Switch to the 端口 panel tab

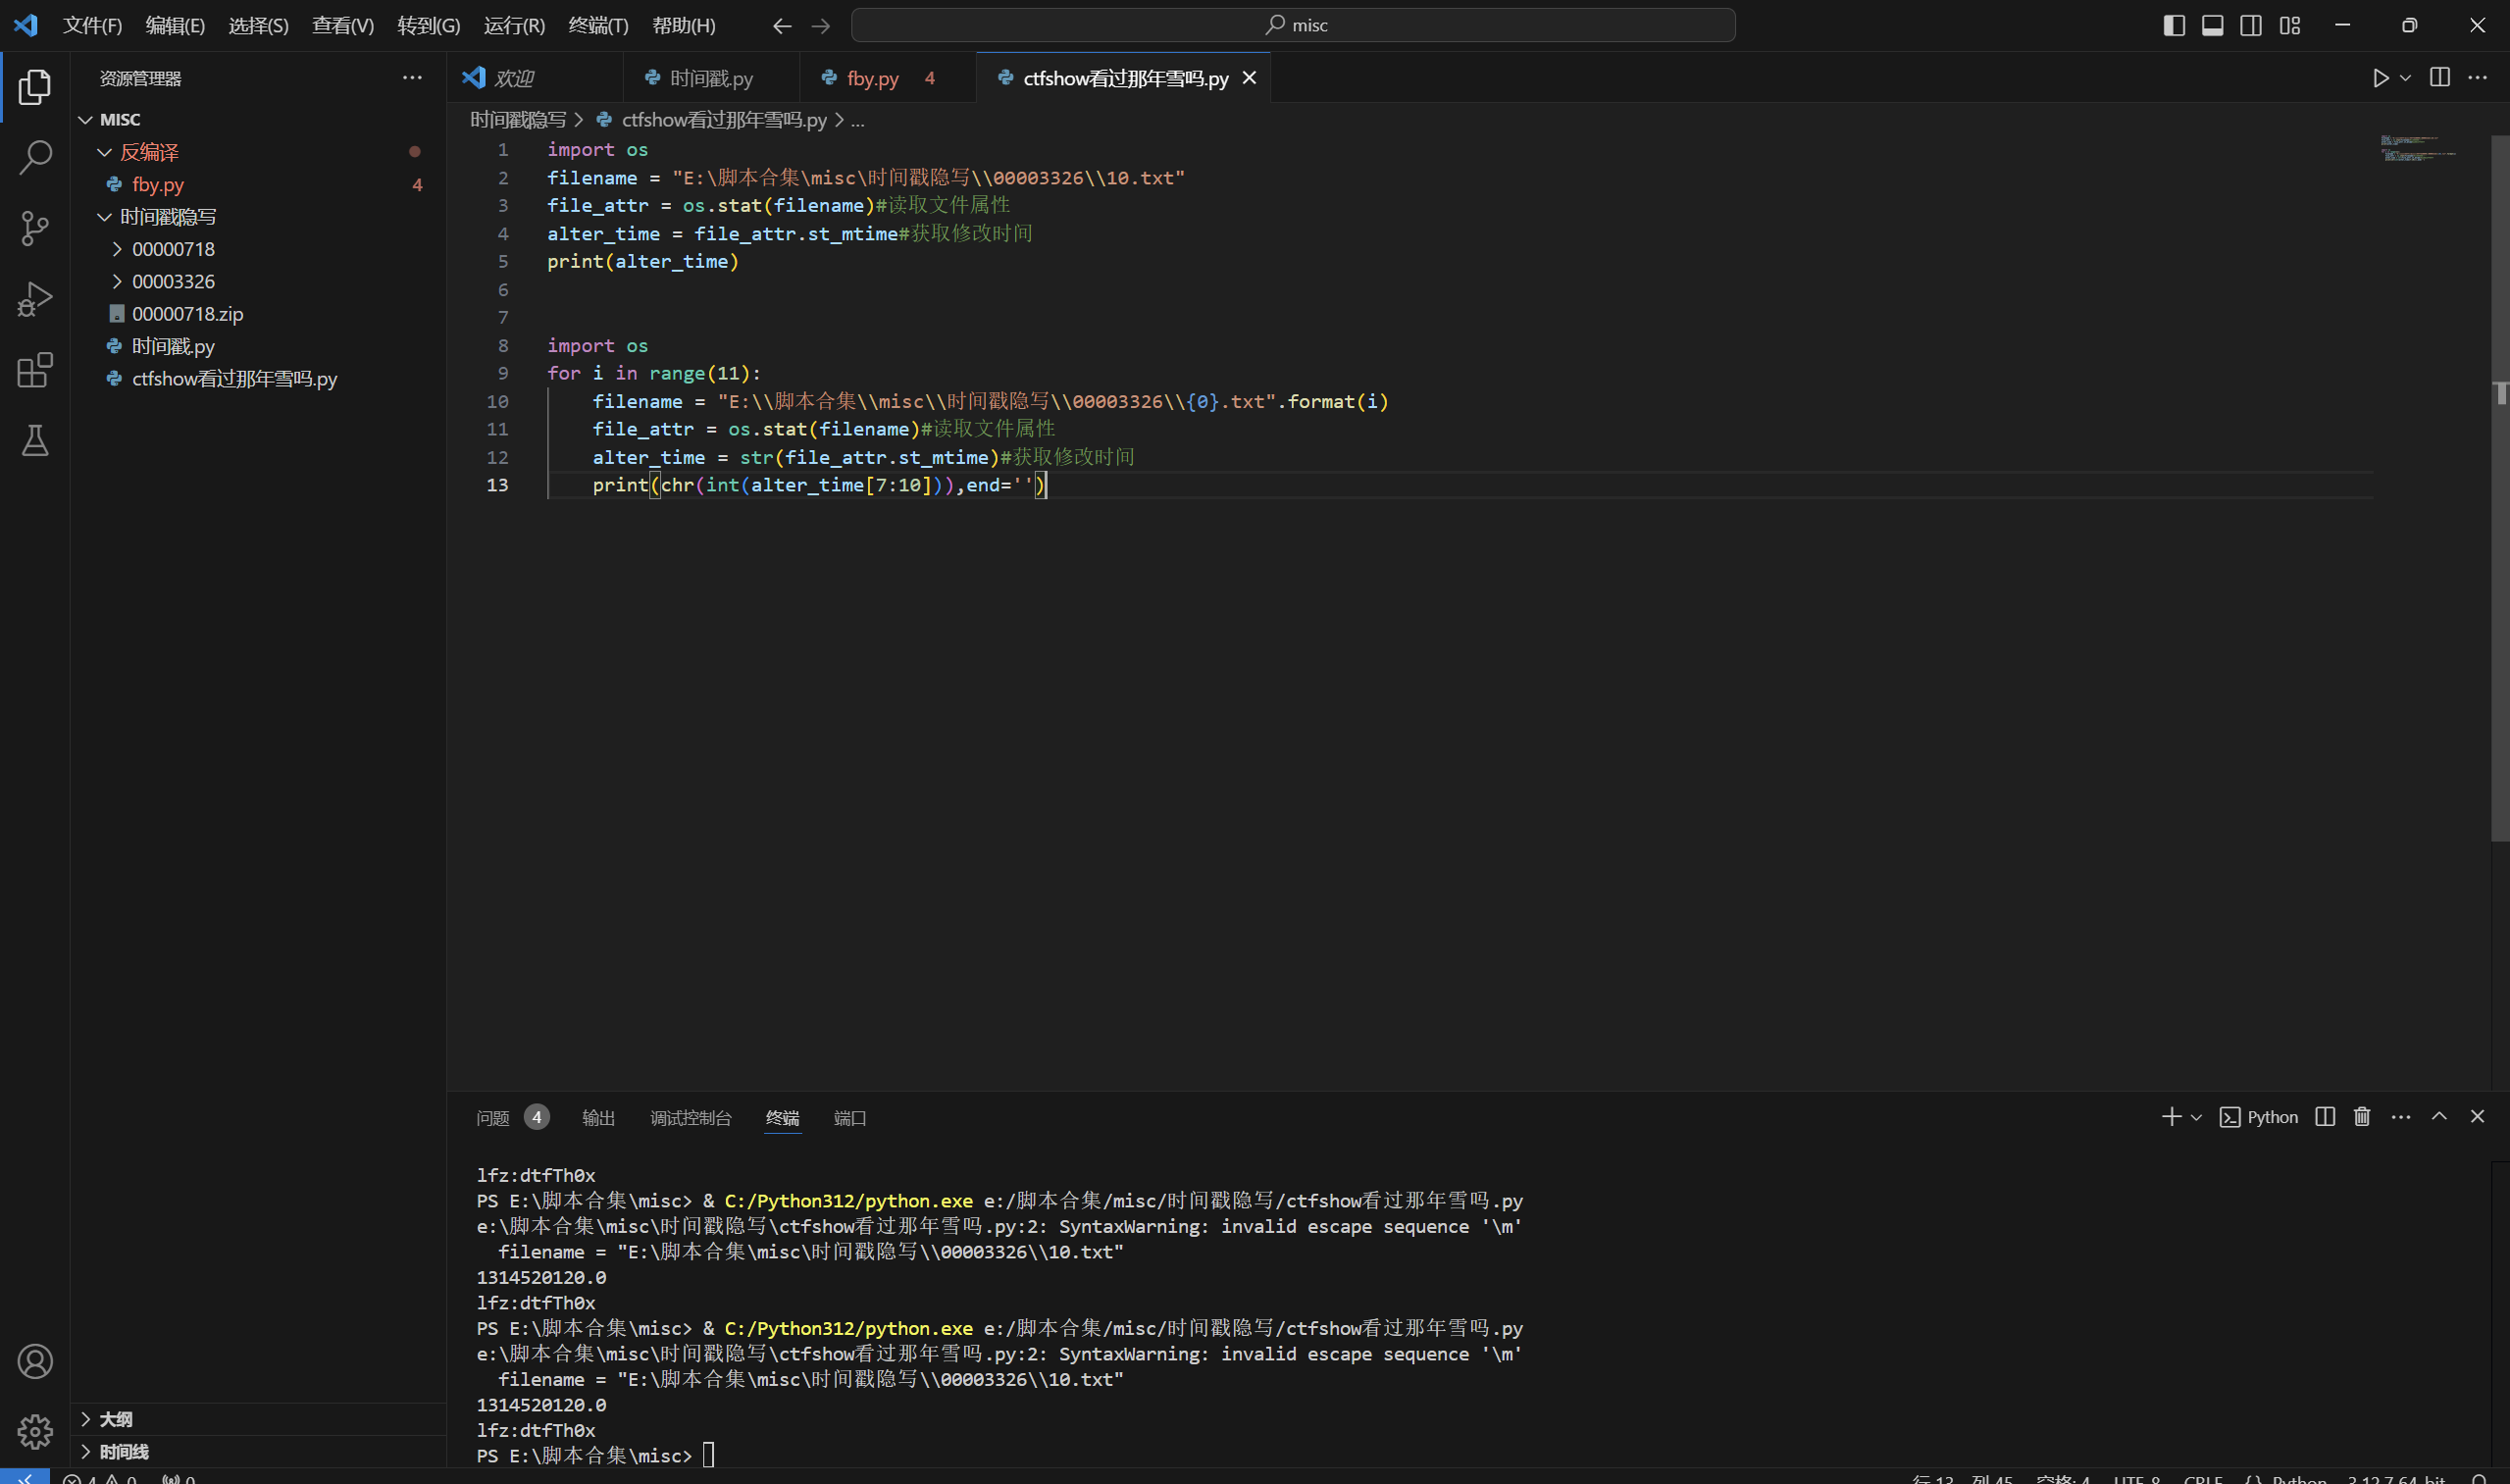pyautogui.click(x=850, y=1117)
